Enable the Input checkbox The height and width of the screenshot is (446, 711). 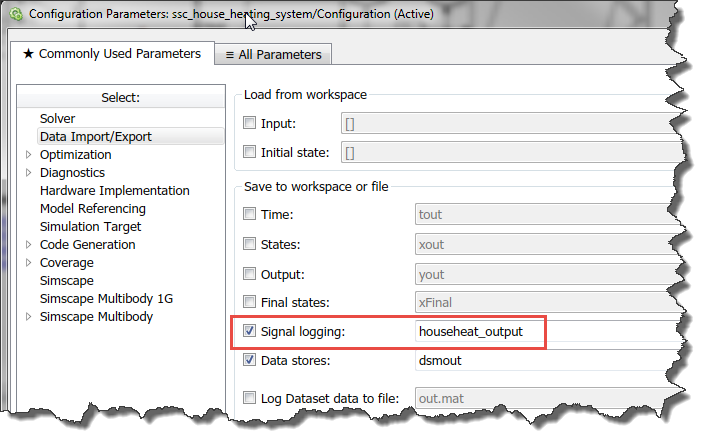(251, 124)
